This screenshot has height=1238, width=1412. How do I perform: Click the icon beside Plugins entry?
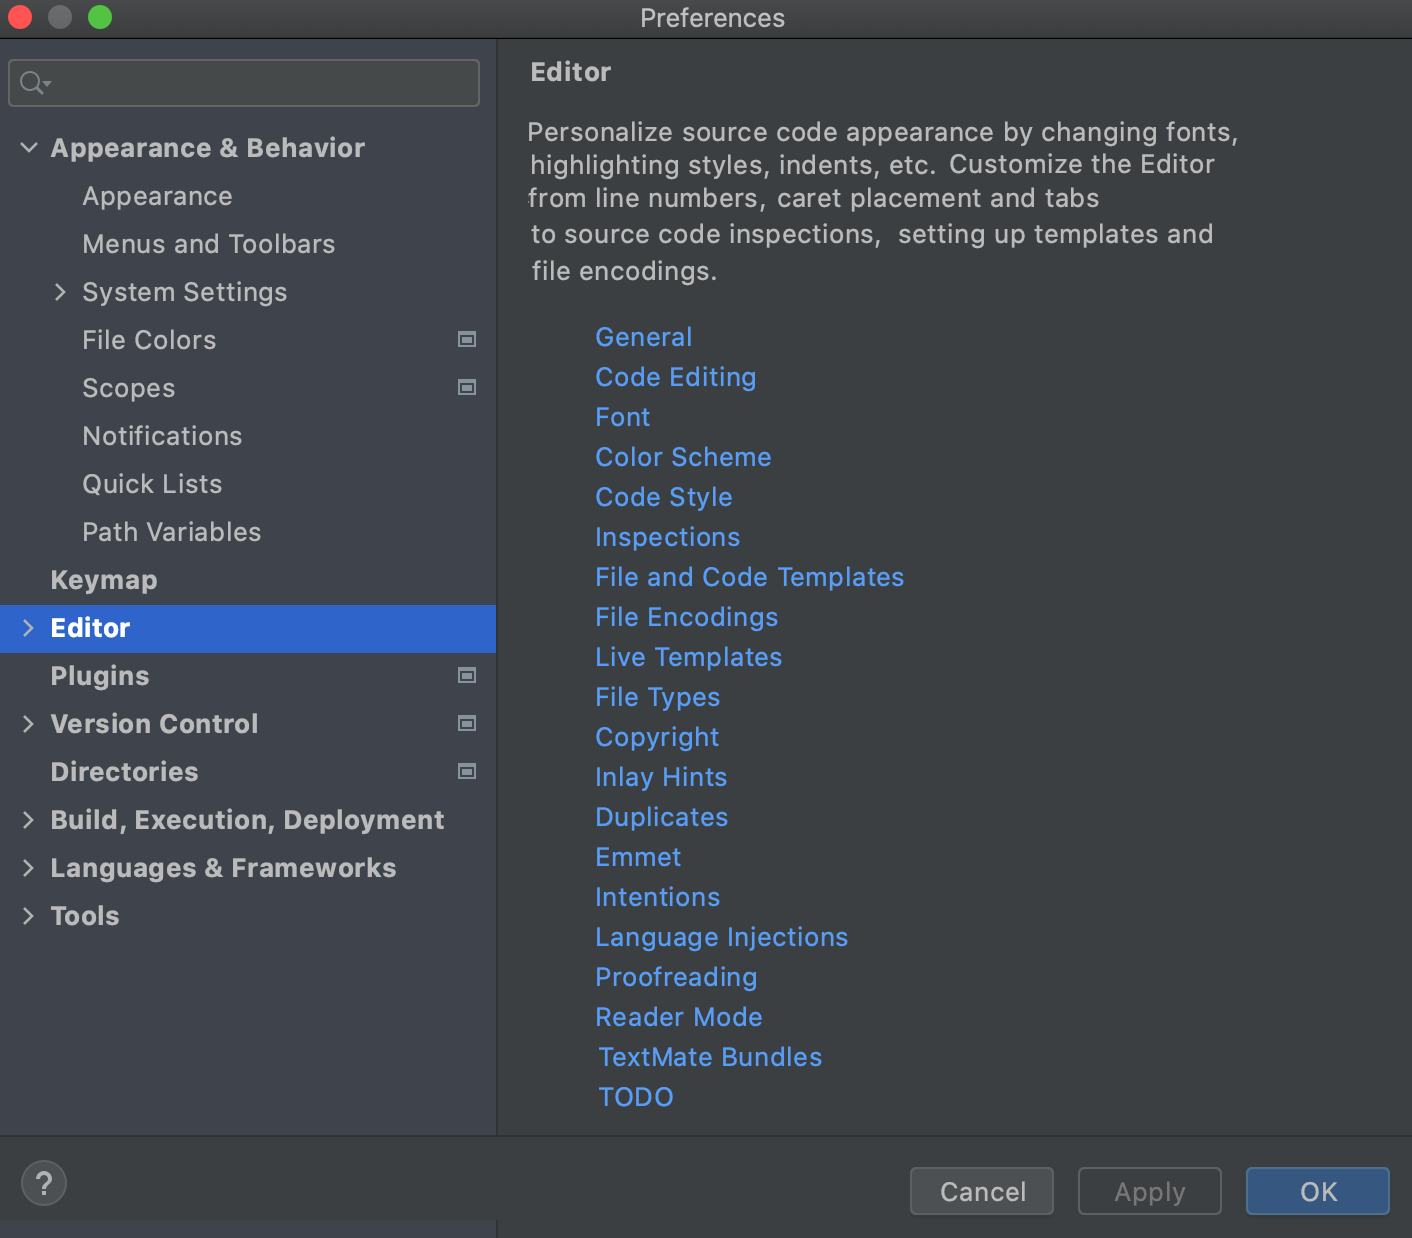pyautogui.click(x=466, y=676)
